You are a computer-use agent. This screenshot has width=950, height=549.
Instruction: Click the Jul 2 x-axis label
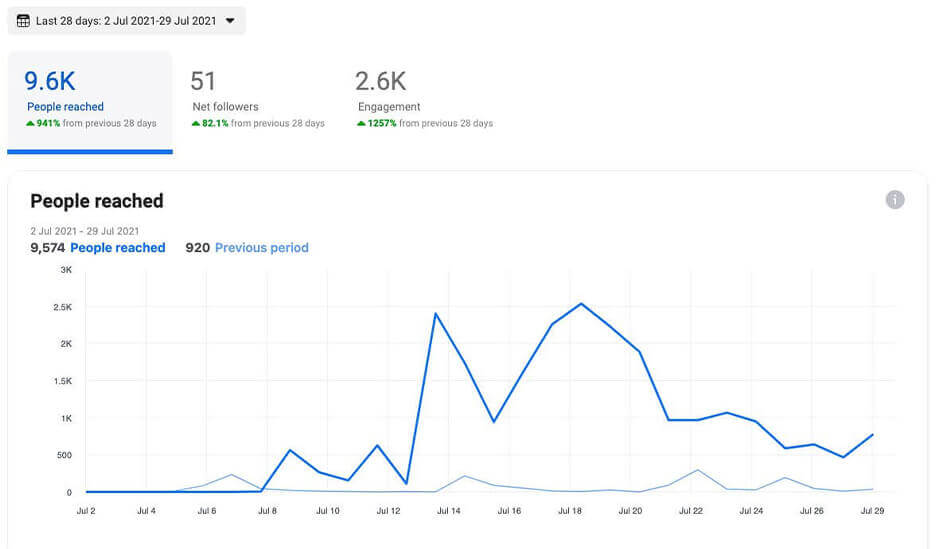coord(86,511)
